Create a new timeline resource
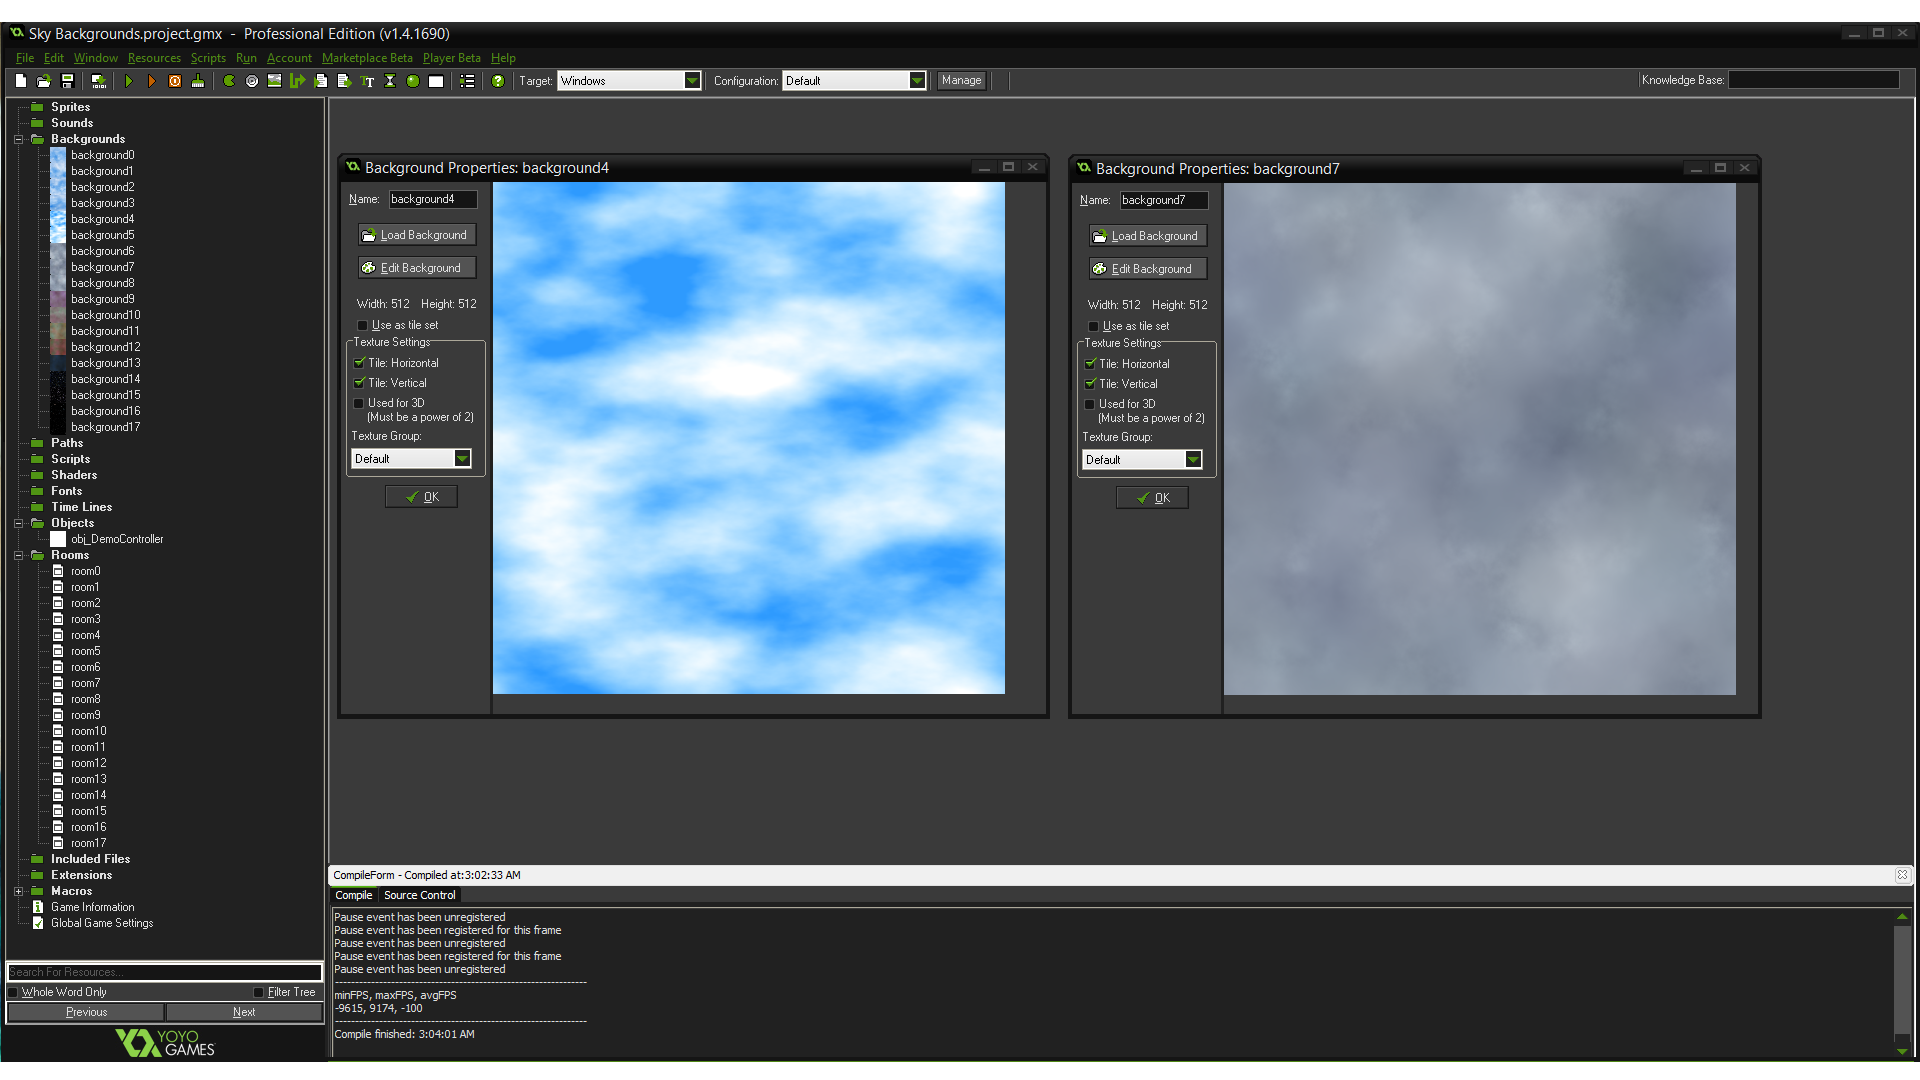Image resolution: width=1920 pixels, height=1080 pixels. click(390, 80)
